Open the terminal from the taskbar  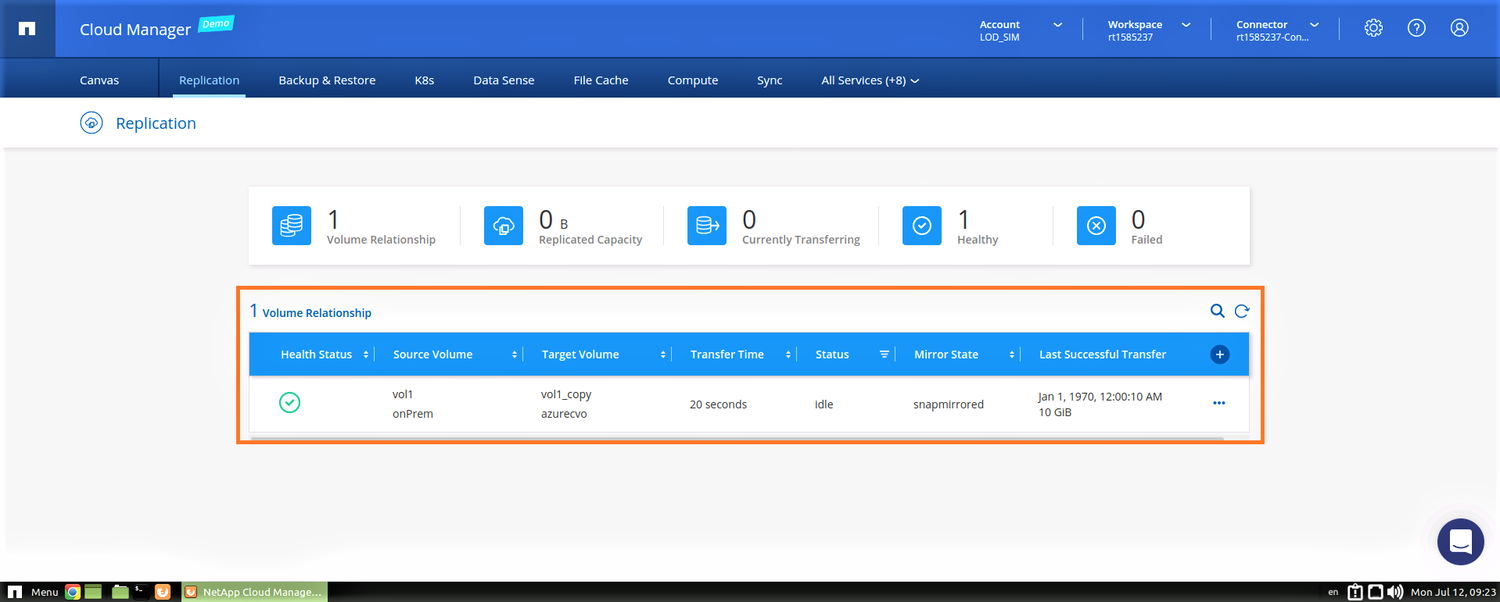coord(141,592)
